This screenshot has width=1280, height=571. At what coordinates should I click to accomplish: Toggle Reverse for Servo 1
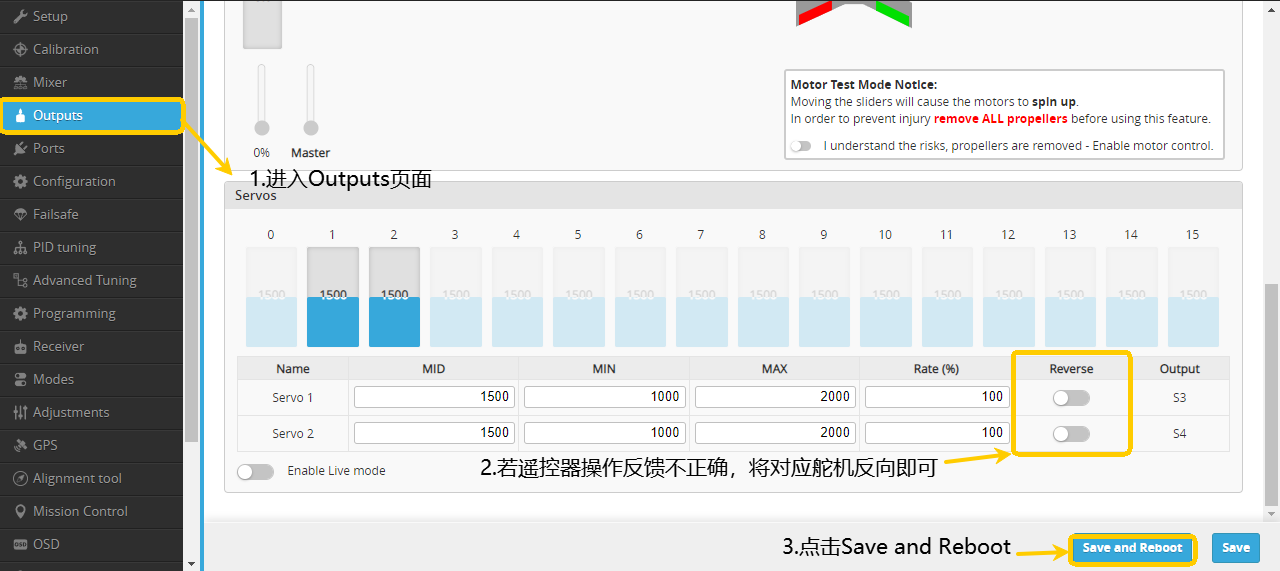coord(1071,398)
